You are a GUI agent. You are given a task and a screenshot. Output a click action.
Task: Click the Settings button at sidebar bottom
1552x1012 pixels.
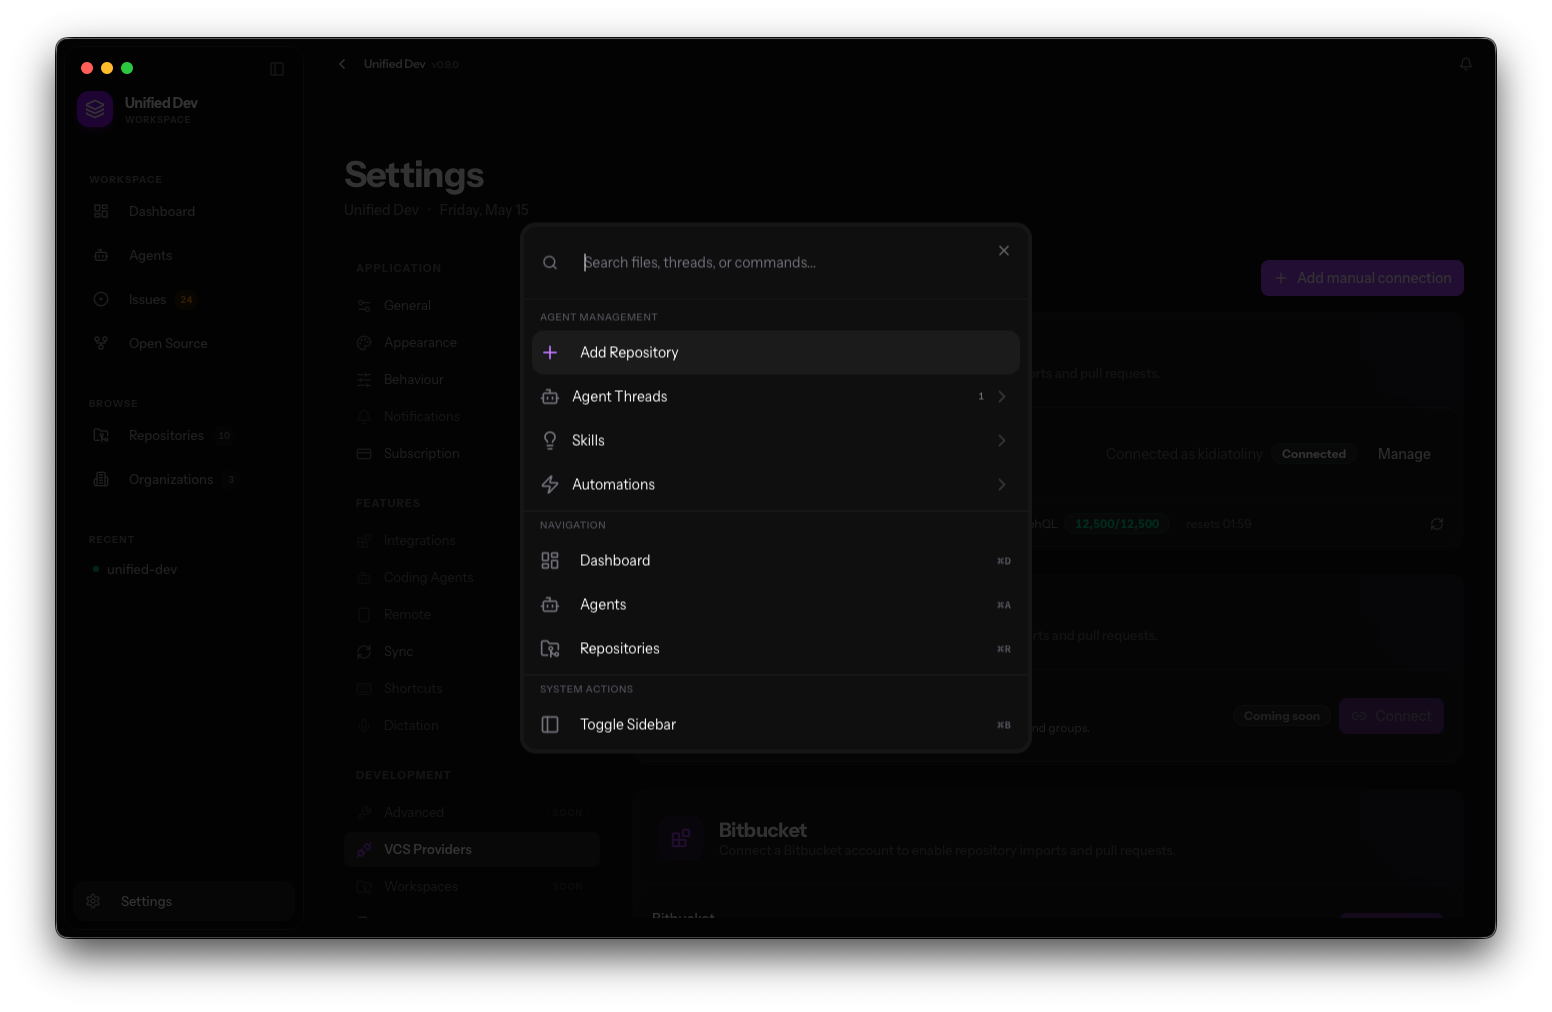point(184,902)
